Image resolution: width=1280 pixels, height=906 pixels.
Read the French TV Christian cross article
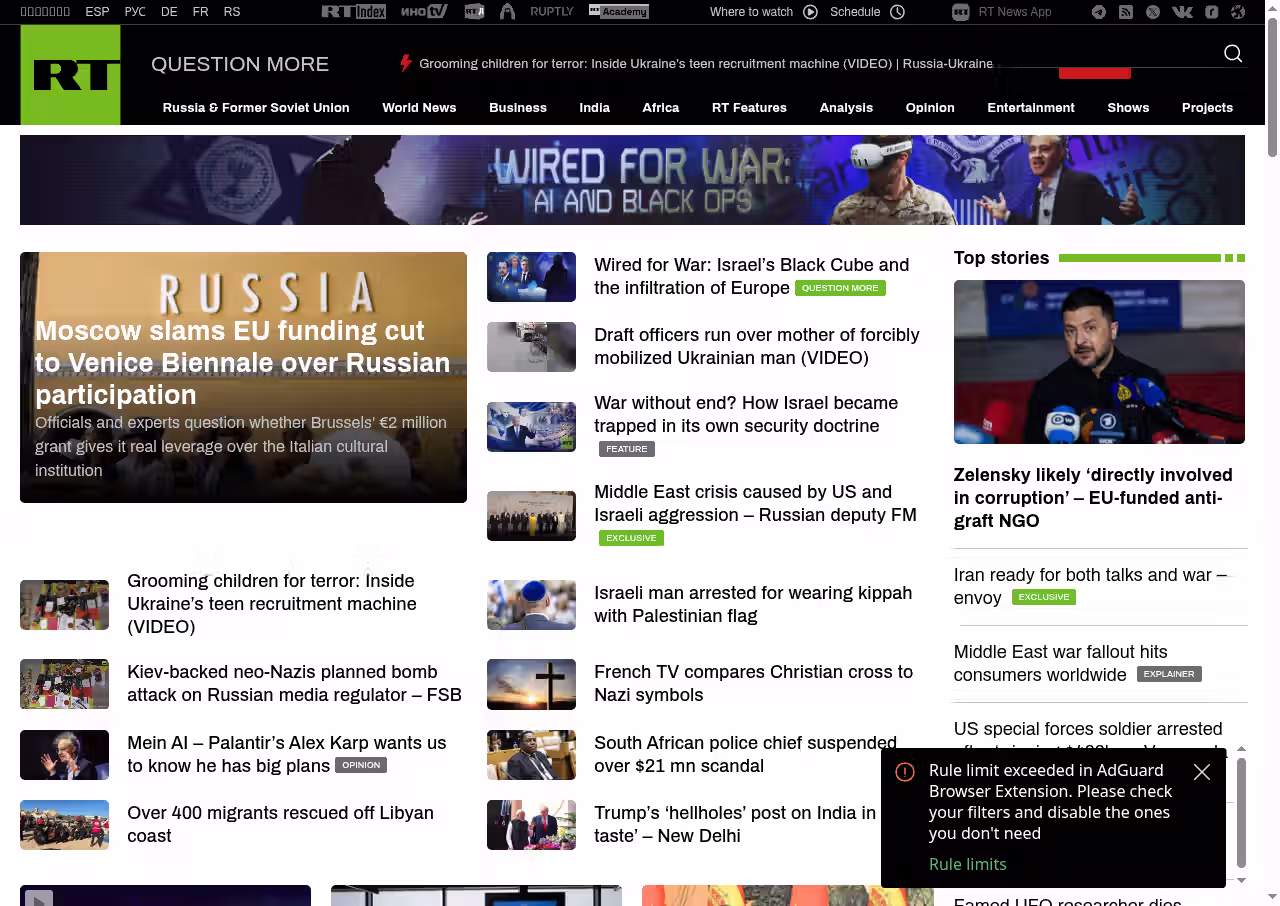[753, 683]
